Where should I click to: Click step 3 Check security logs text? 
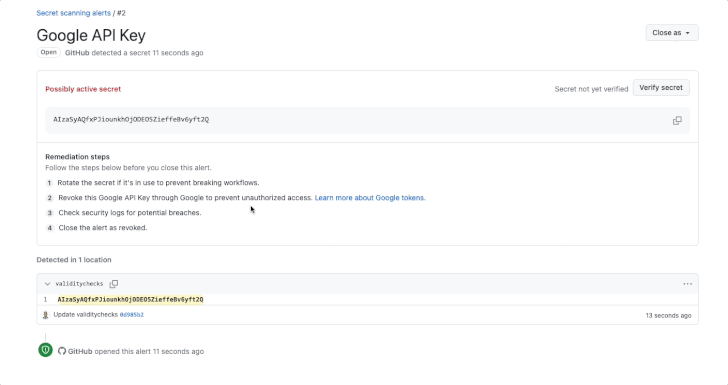click(x=130, y=213)
